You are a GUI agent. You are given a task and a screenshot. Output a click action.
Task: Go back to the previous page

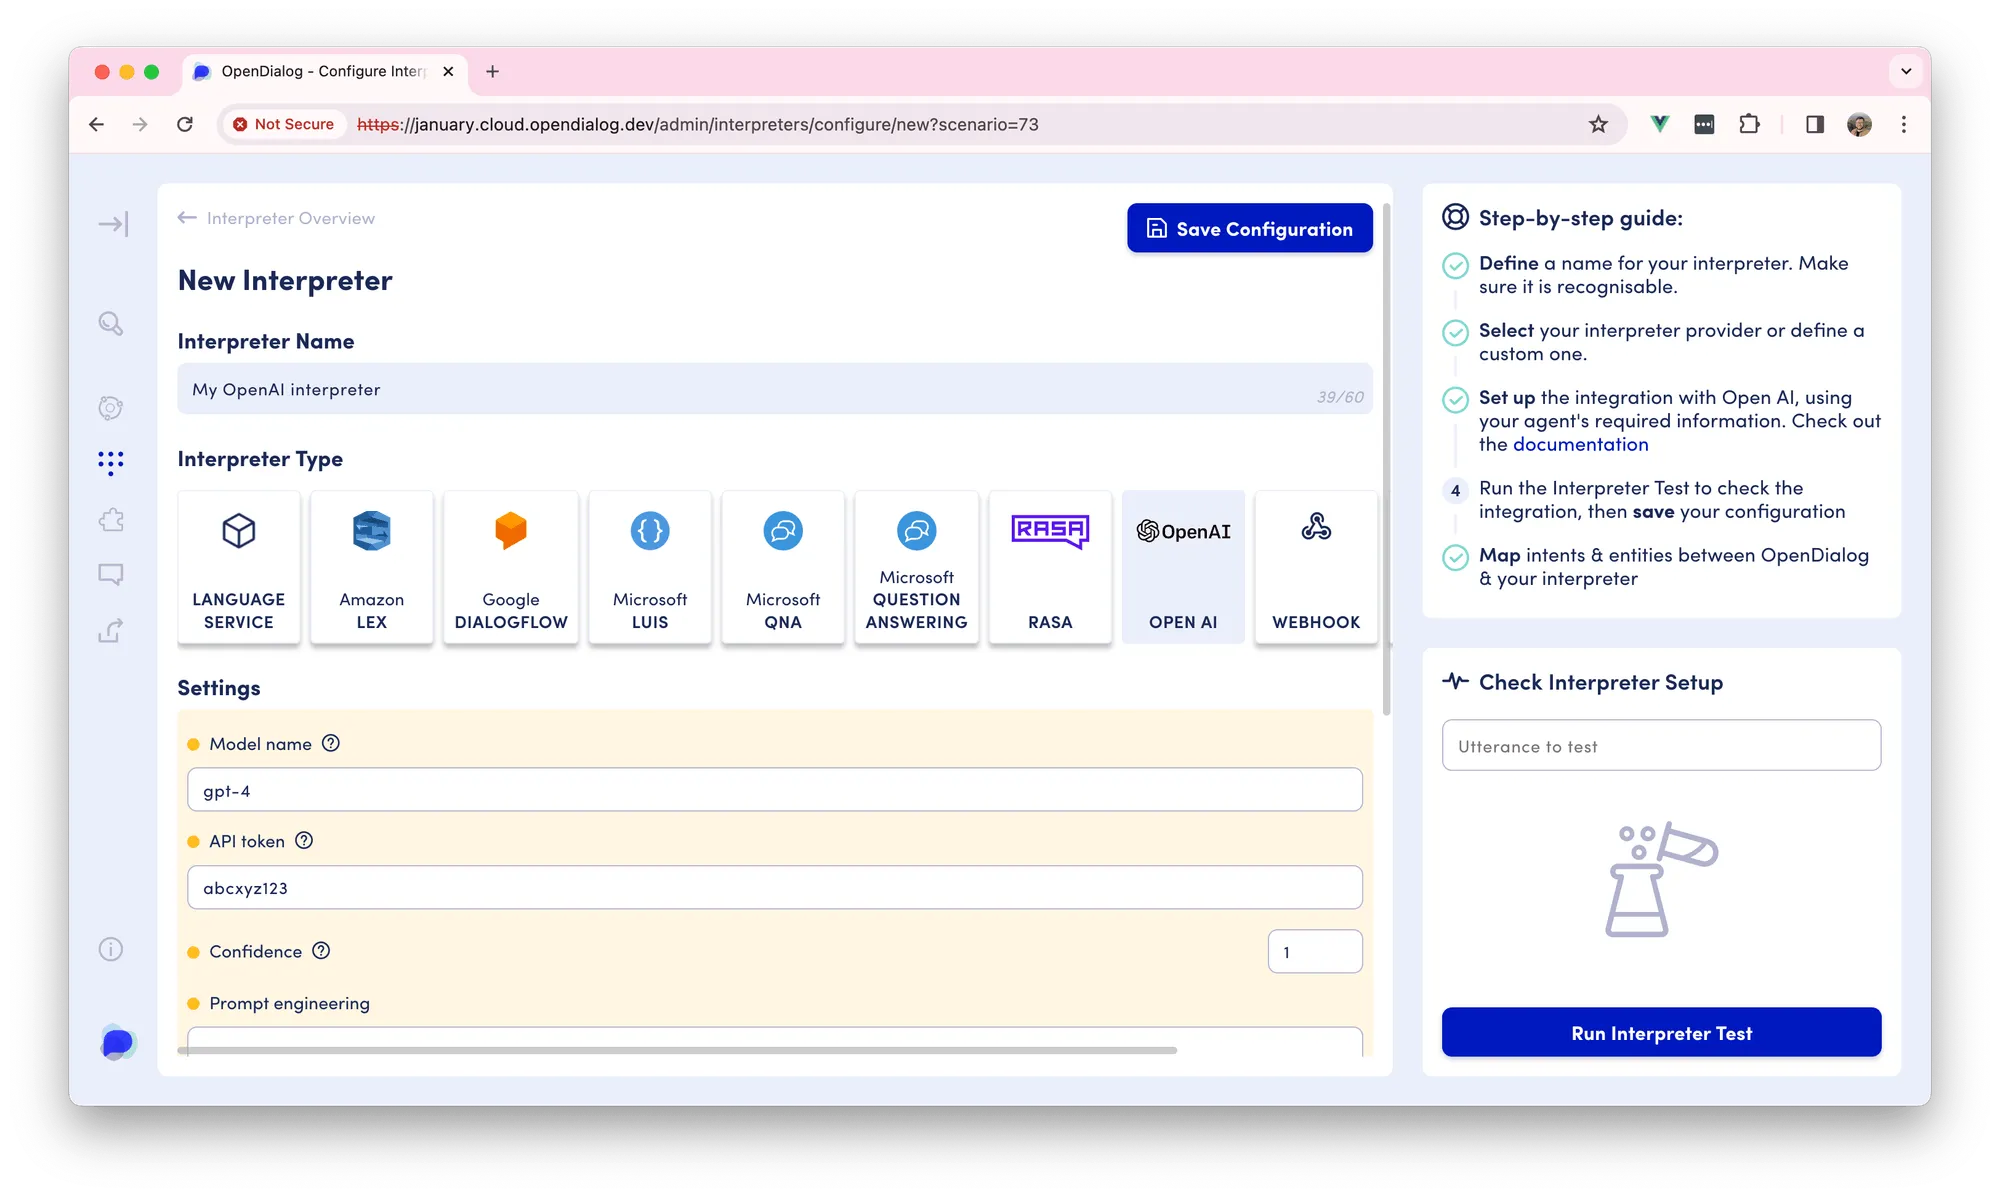coord(96,124)
